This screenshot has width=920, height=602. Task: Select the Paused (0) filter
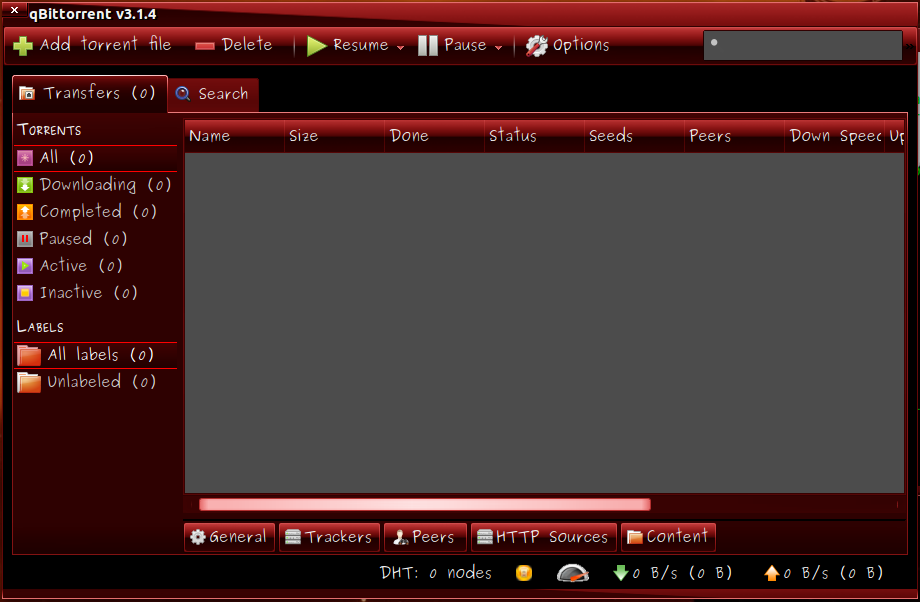95,239
